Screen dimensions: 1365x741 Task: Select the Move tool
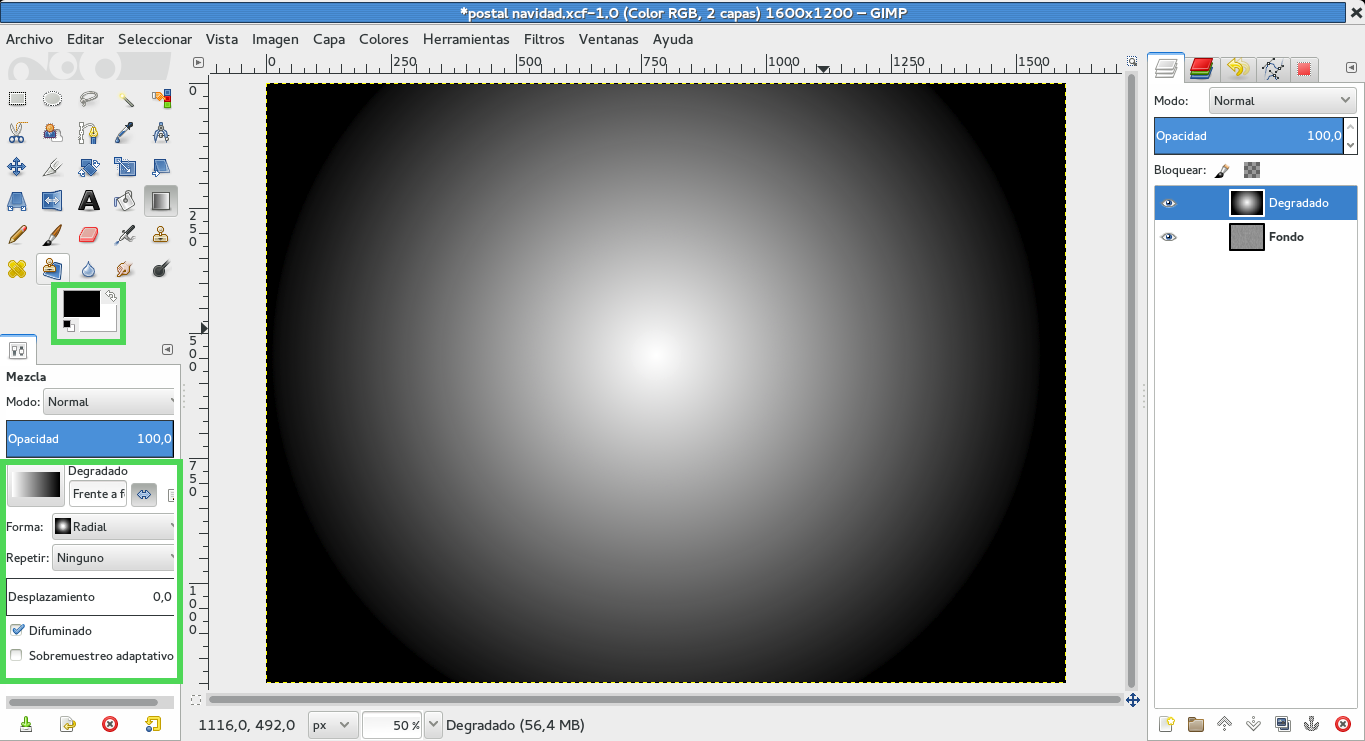[16, 167]
